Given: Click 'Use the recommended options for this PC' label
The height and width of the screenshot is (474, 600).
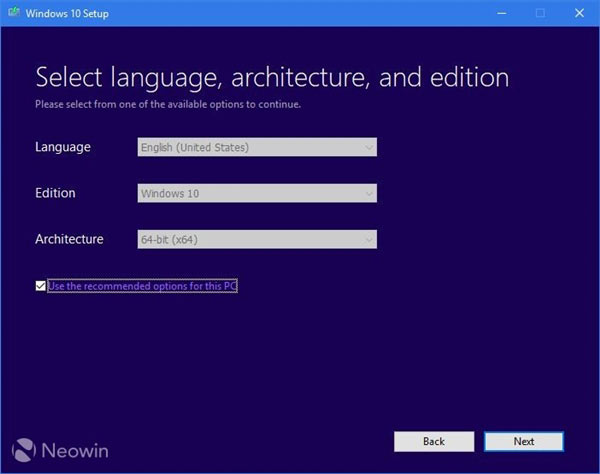Looking at the screenshot, I should (142, 286).
